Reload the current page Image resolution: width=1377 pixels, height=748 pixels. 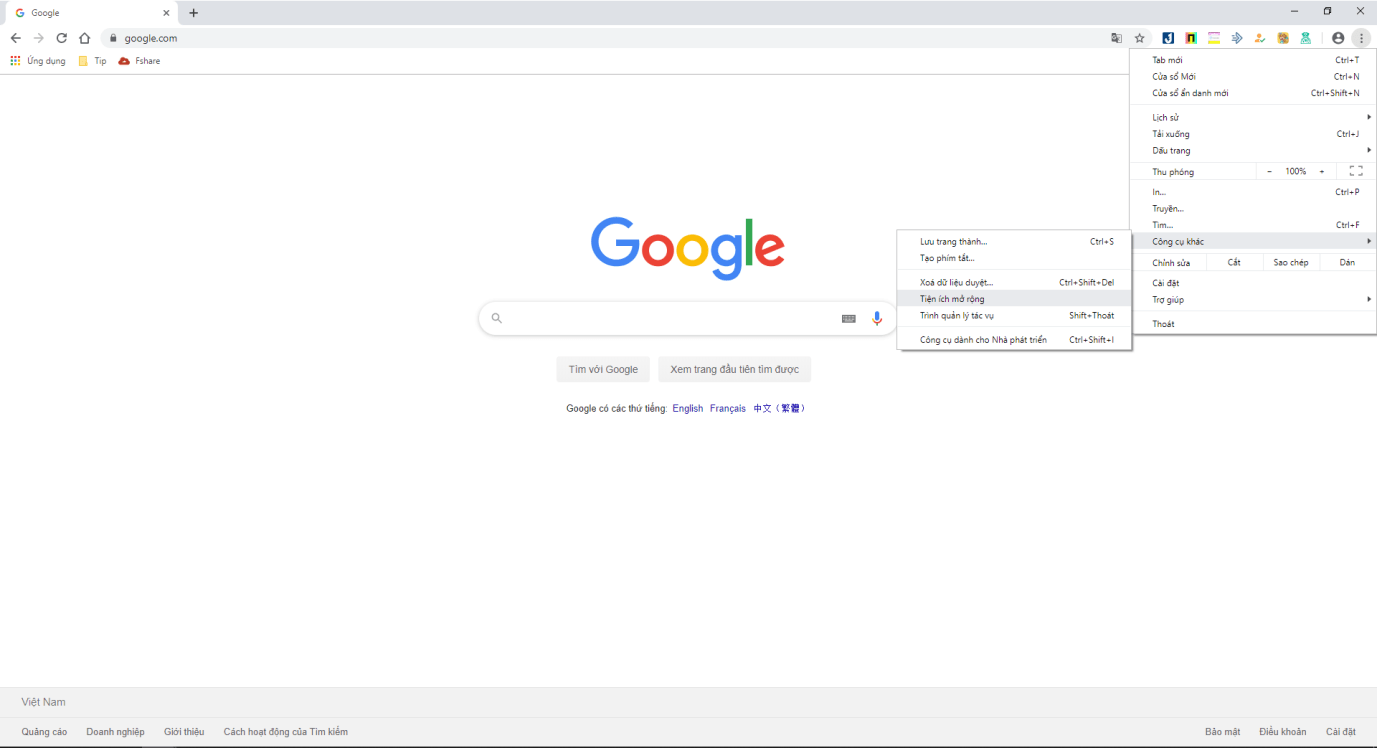pos(61,38)
